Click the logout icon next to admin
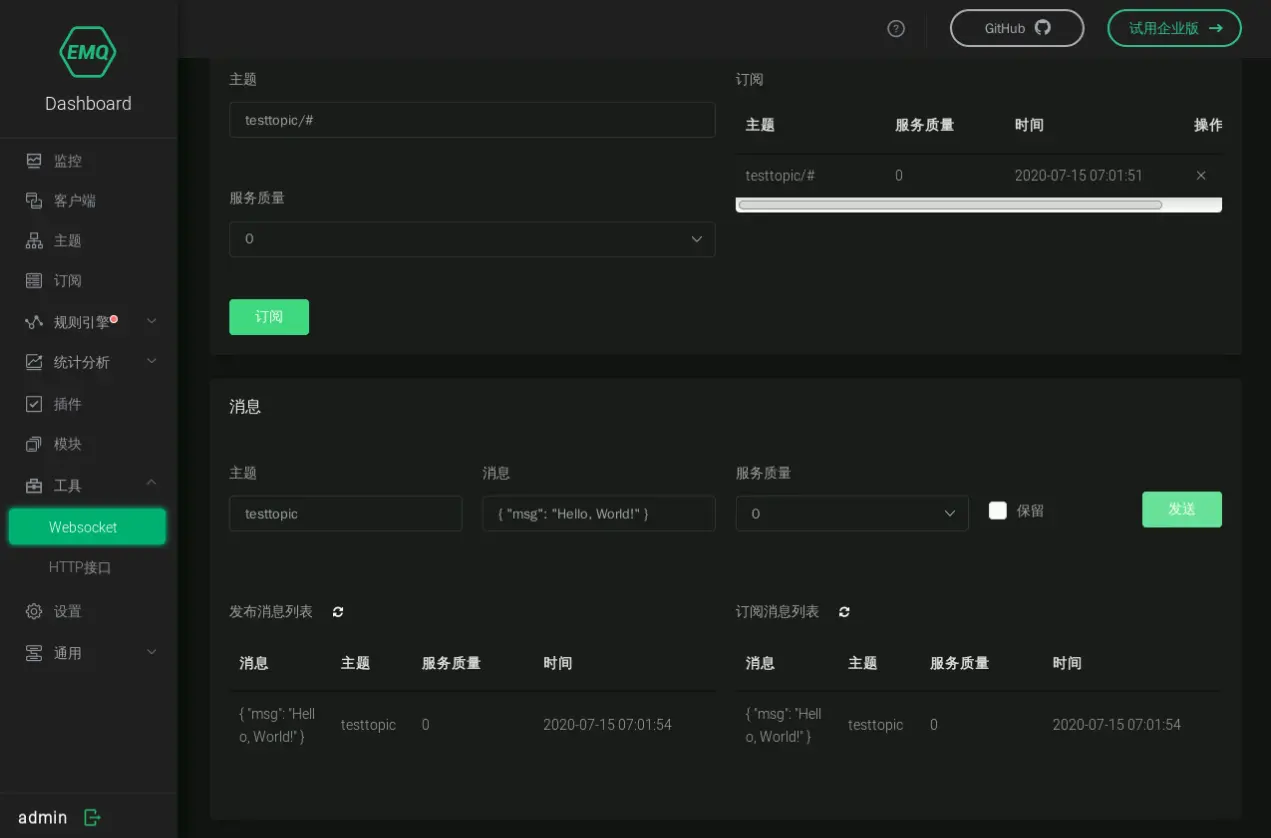Viewport: 1271px width, 838px height. point(92,818)
